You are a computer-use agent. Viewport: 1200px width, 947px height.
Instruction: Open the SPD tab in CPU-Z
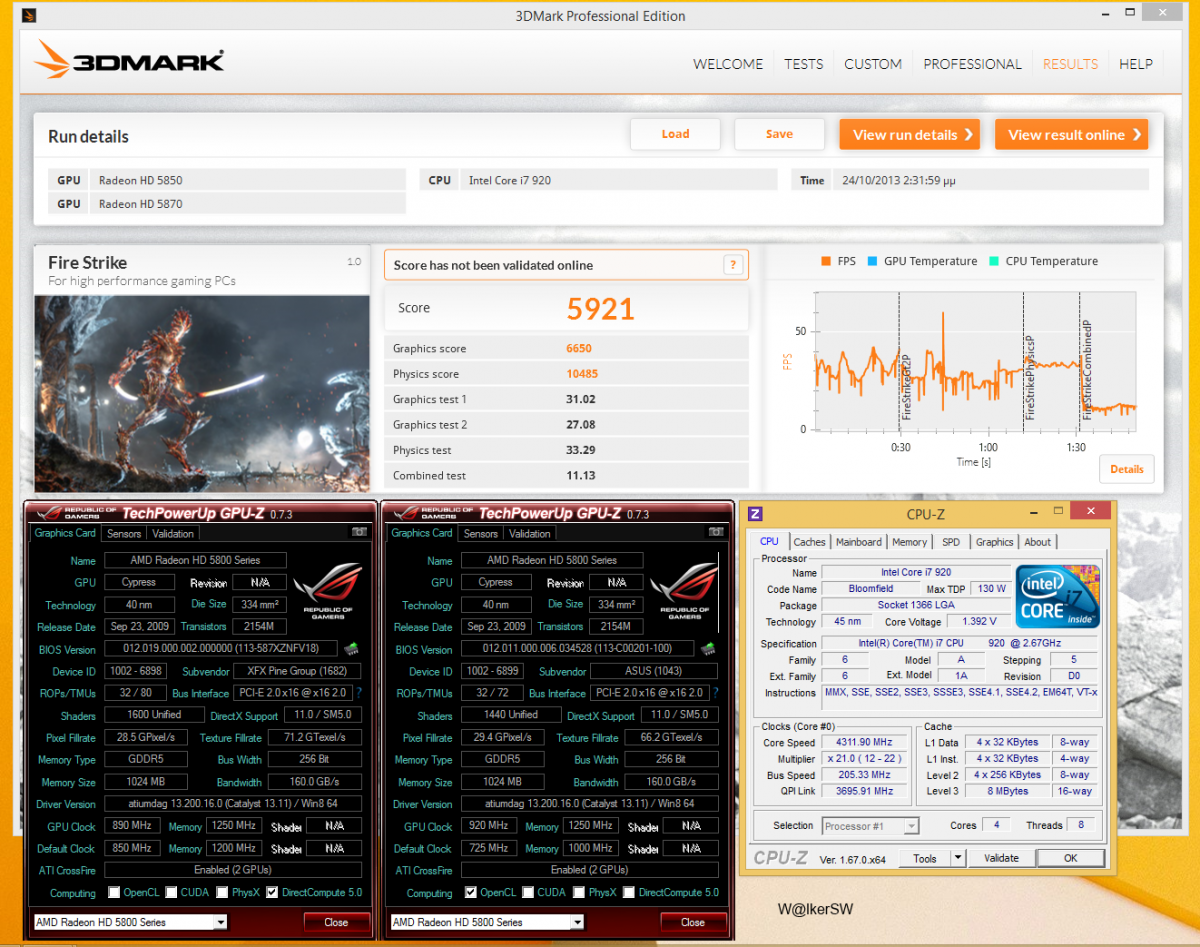coord(951,542)
